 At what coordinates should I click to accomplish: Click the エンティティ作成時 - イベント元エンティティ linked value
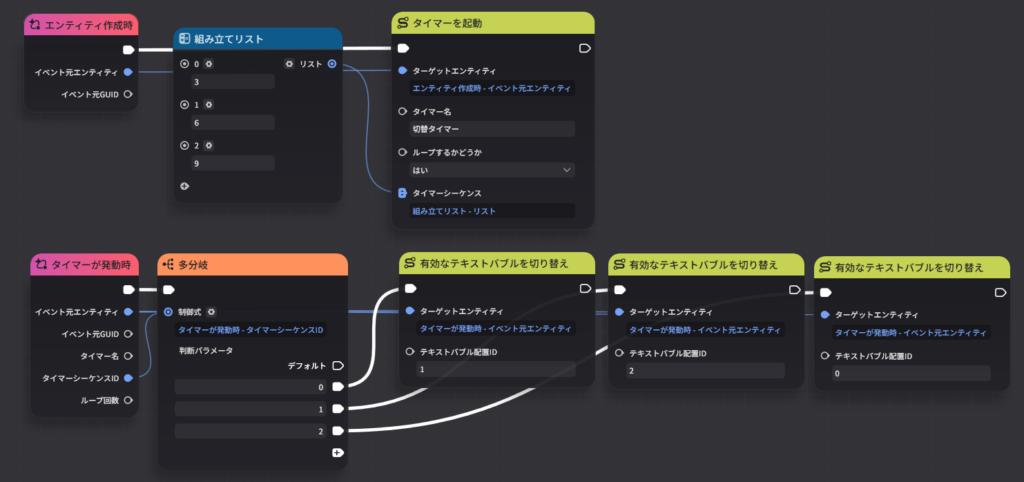point(492,88)
